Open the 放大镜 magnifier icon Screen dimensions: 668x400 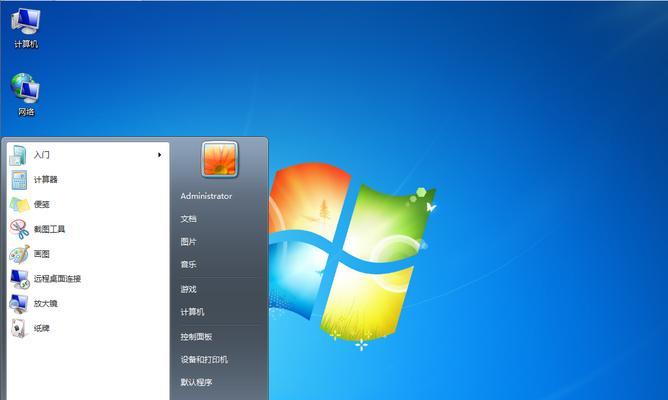(x=19, y=304)
